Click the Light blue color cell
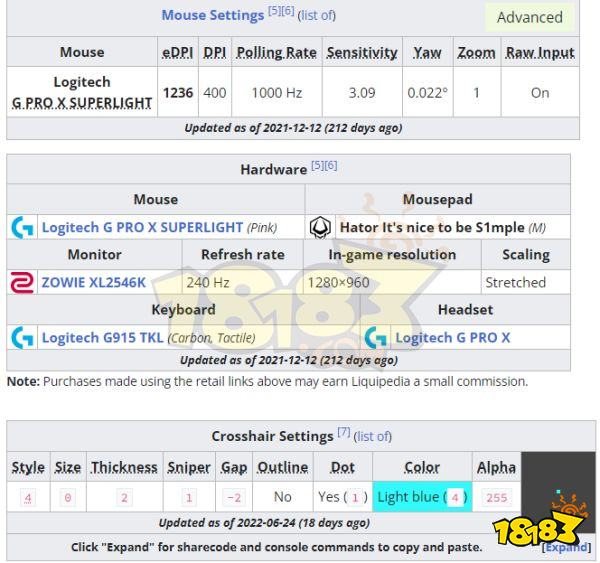Viewport: 600px width, 563px height. (422, 497)
